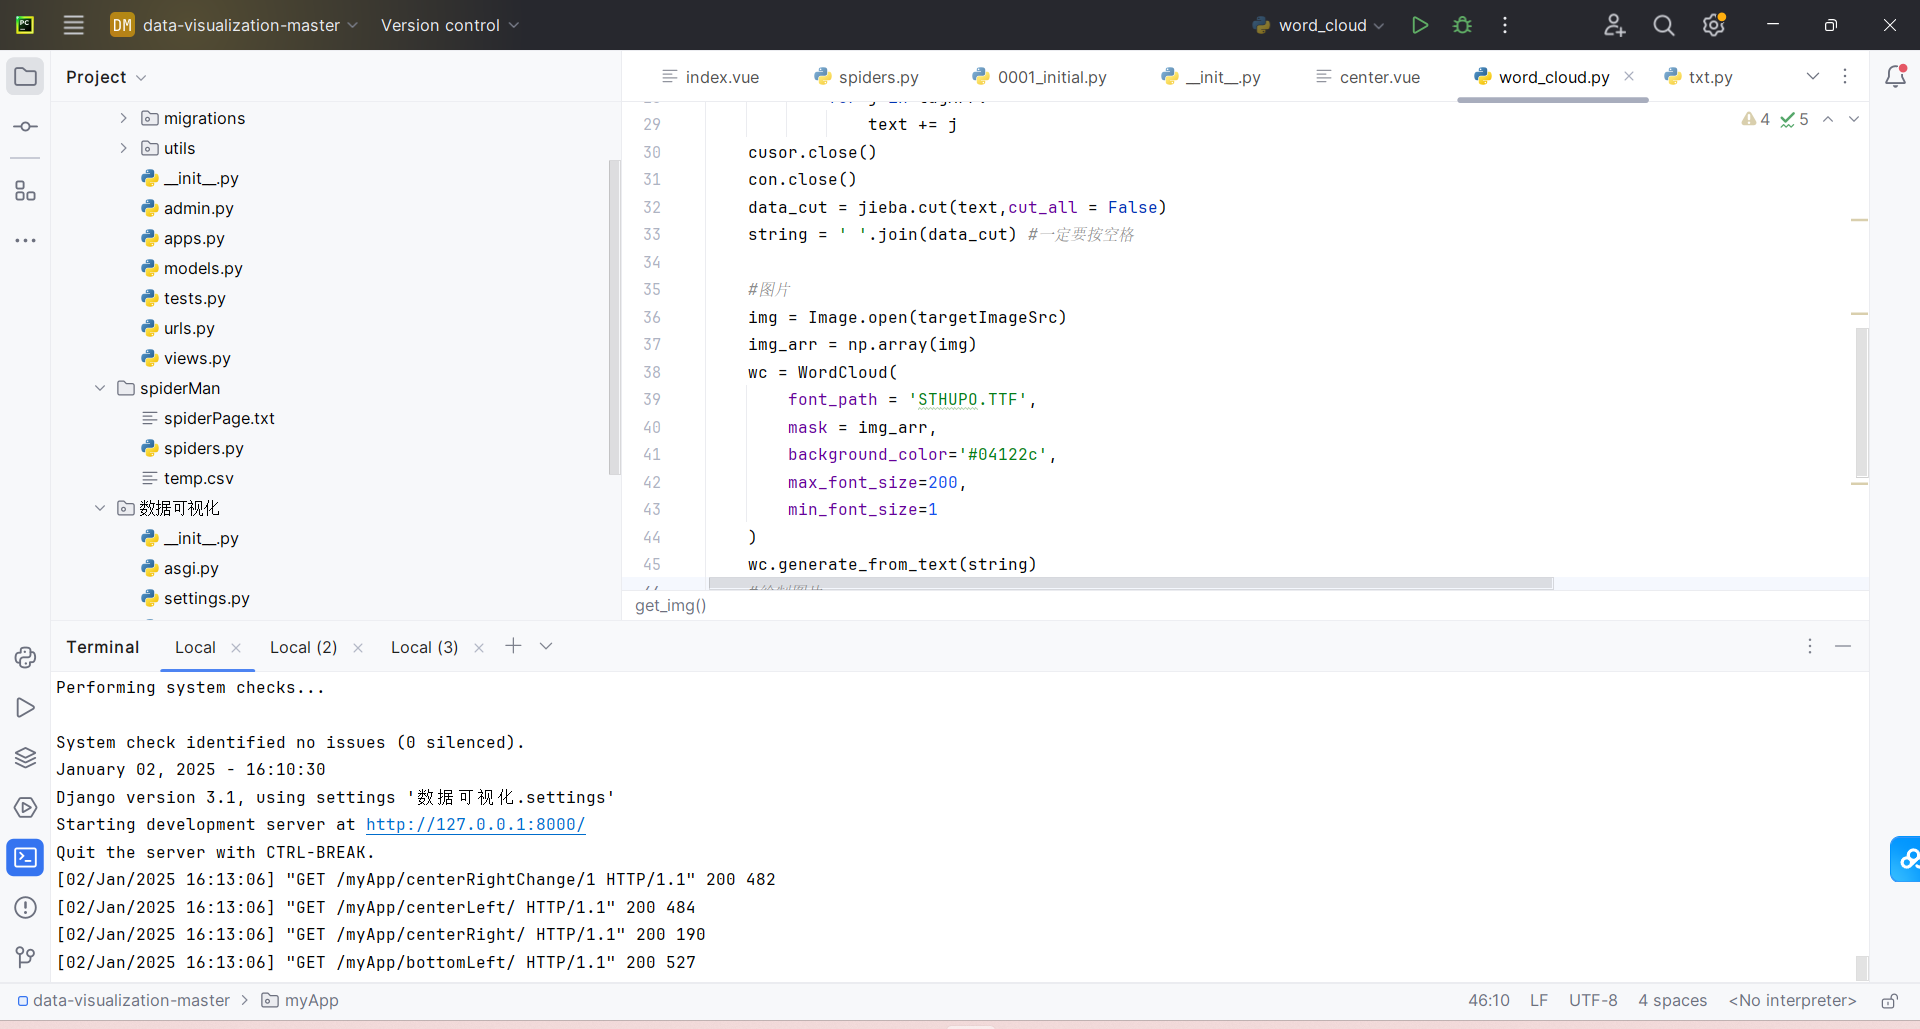Open Project view mode dropdown
This screenshot has height=1029, width=1920.
[106, 77]
